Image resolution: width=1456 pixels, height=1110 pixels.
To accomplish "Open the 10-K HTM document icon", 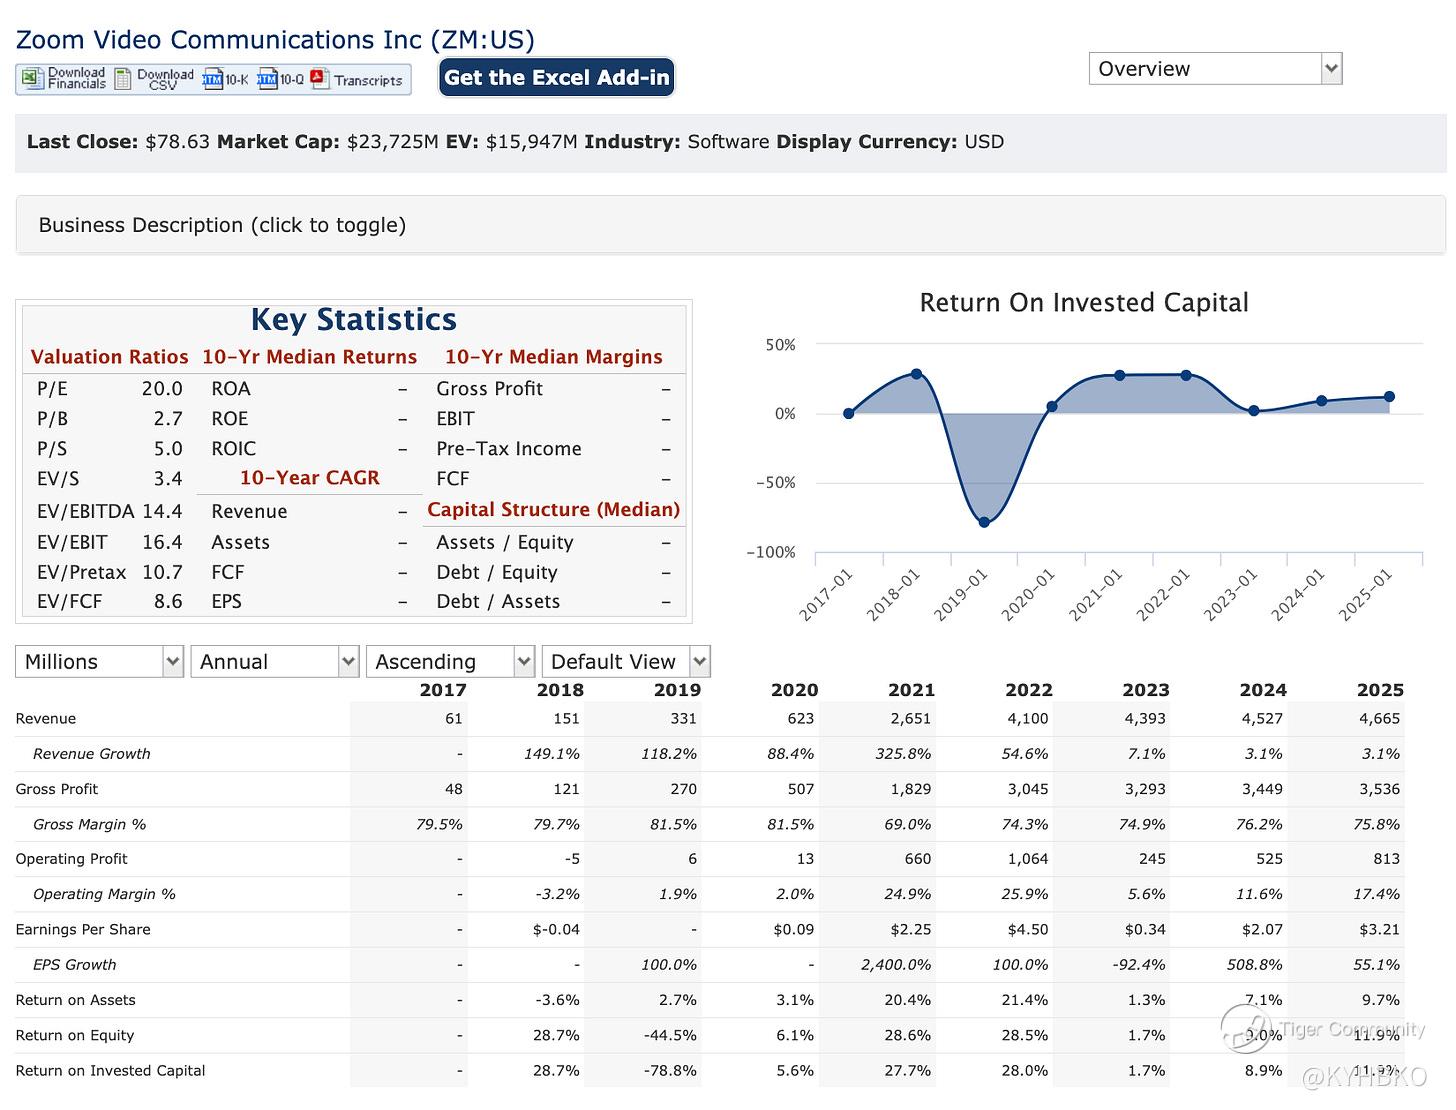I will point(212,79).
